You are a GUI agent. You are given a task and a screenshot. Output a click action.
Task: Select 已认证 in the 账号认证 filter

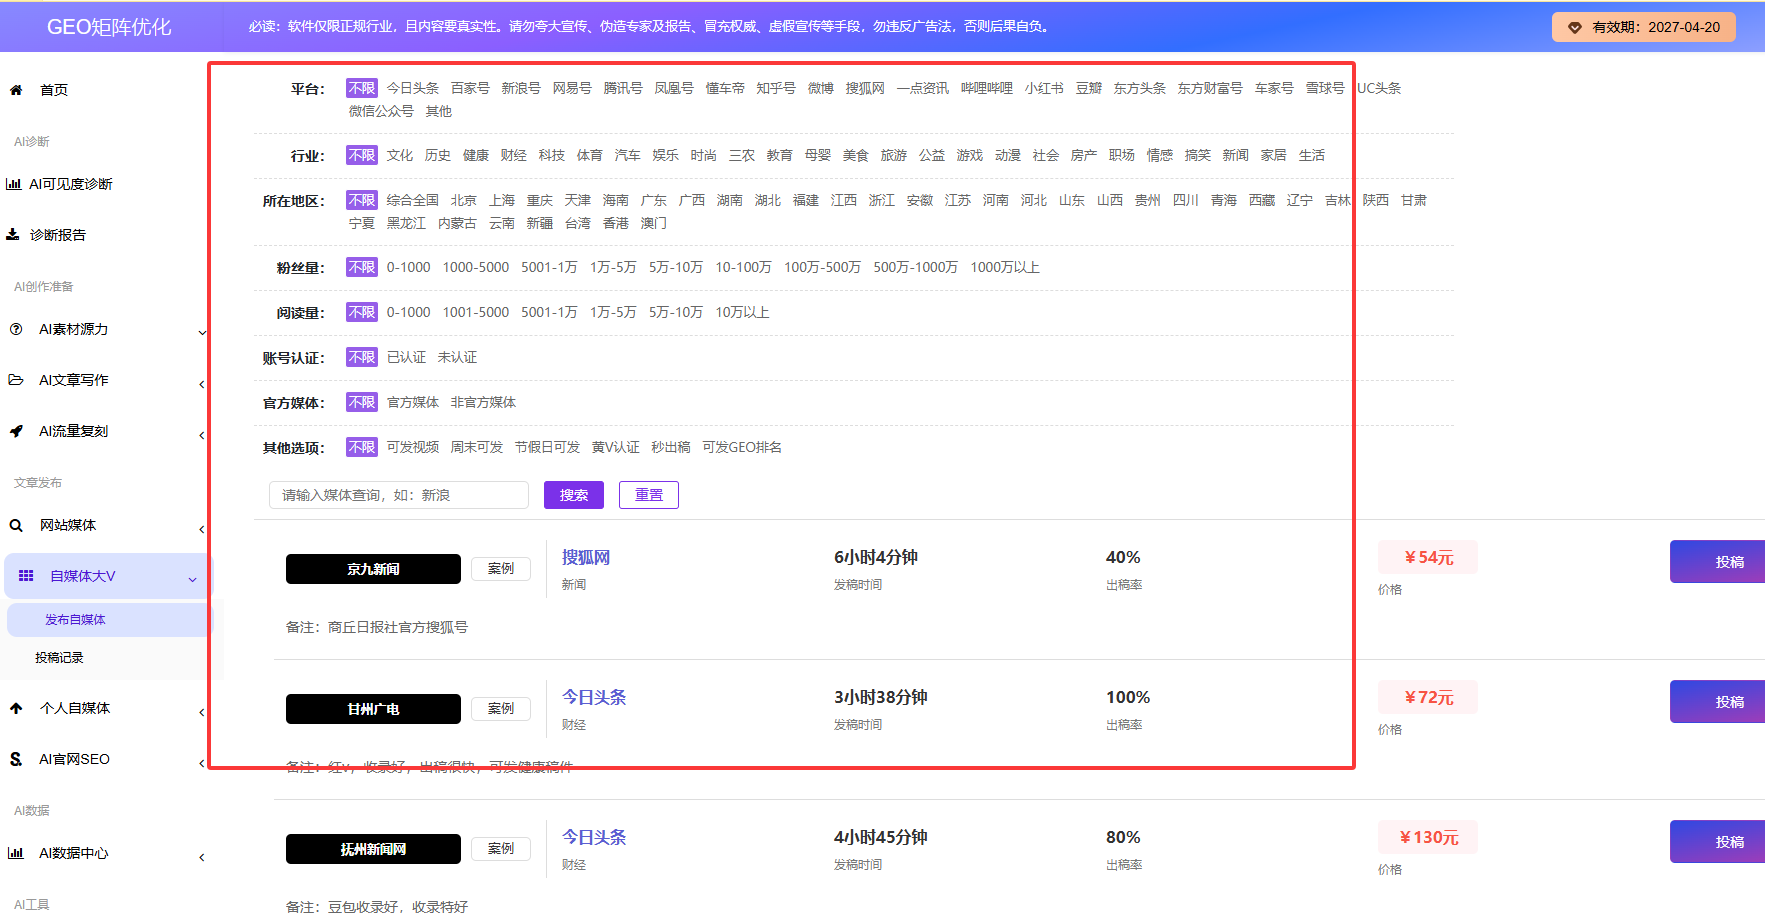click(406, 357)
